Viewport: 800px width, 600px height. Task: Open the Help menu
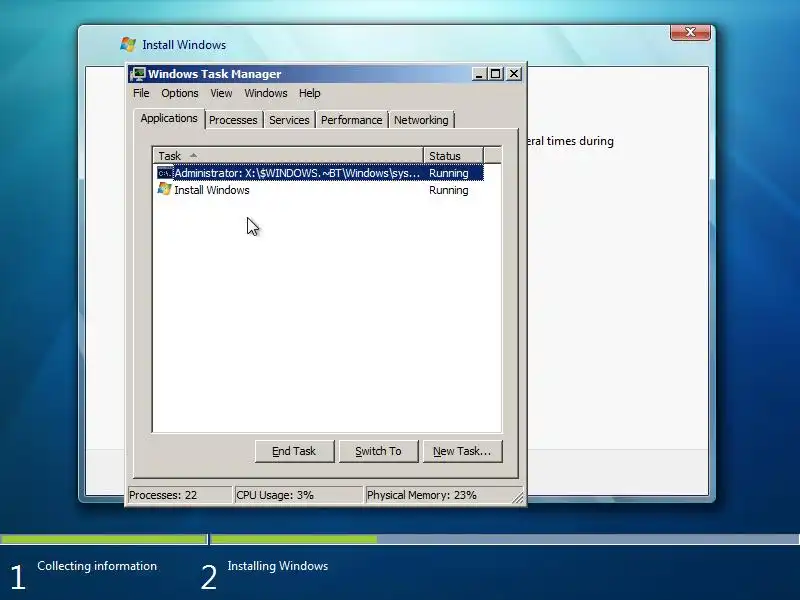pyautogui.click(x=310, y=93)
